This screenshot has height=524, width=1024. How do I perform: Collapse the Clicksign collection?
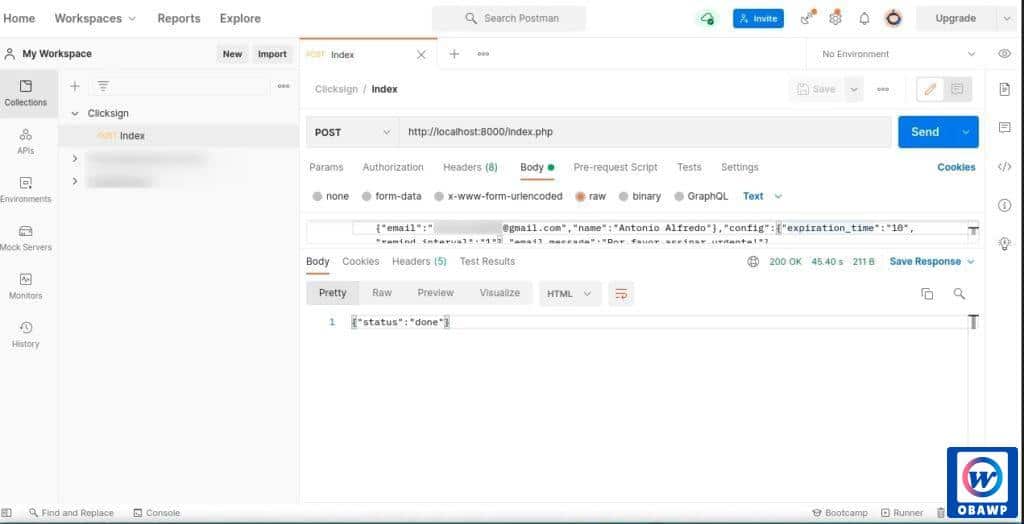tap(74, 114)
